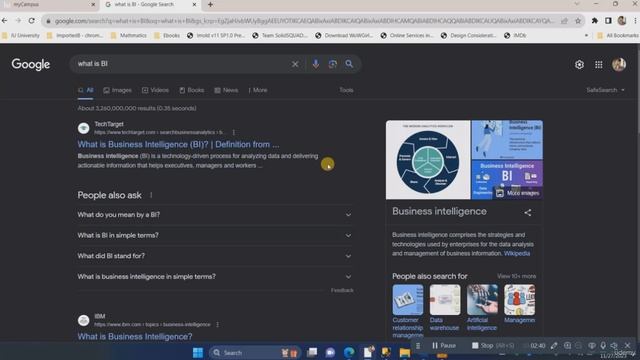Open TechTarget 'What is Business Intelligence (BI)?' link
The image size is (640, 360).
pos(178,144)
